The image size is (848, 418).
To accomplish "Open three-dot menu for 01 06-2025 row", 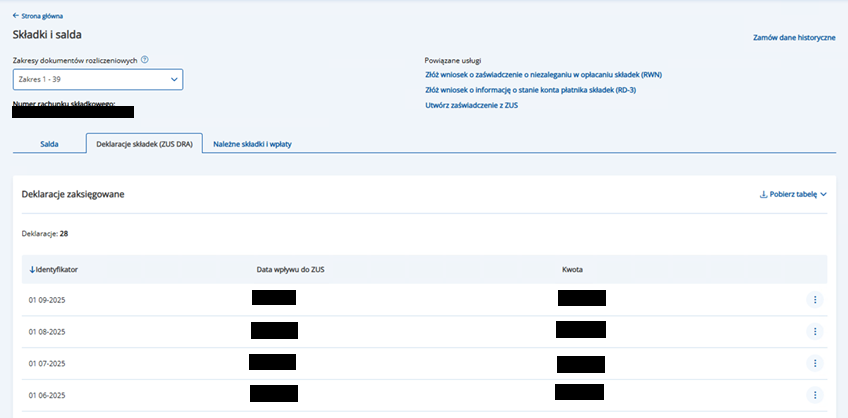I will [814, 395].
